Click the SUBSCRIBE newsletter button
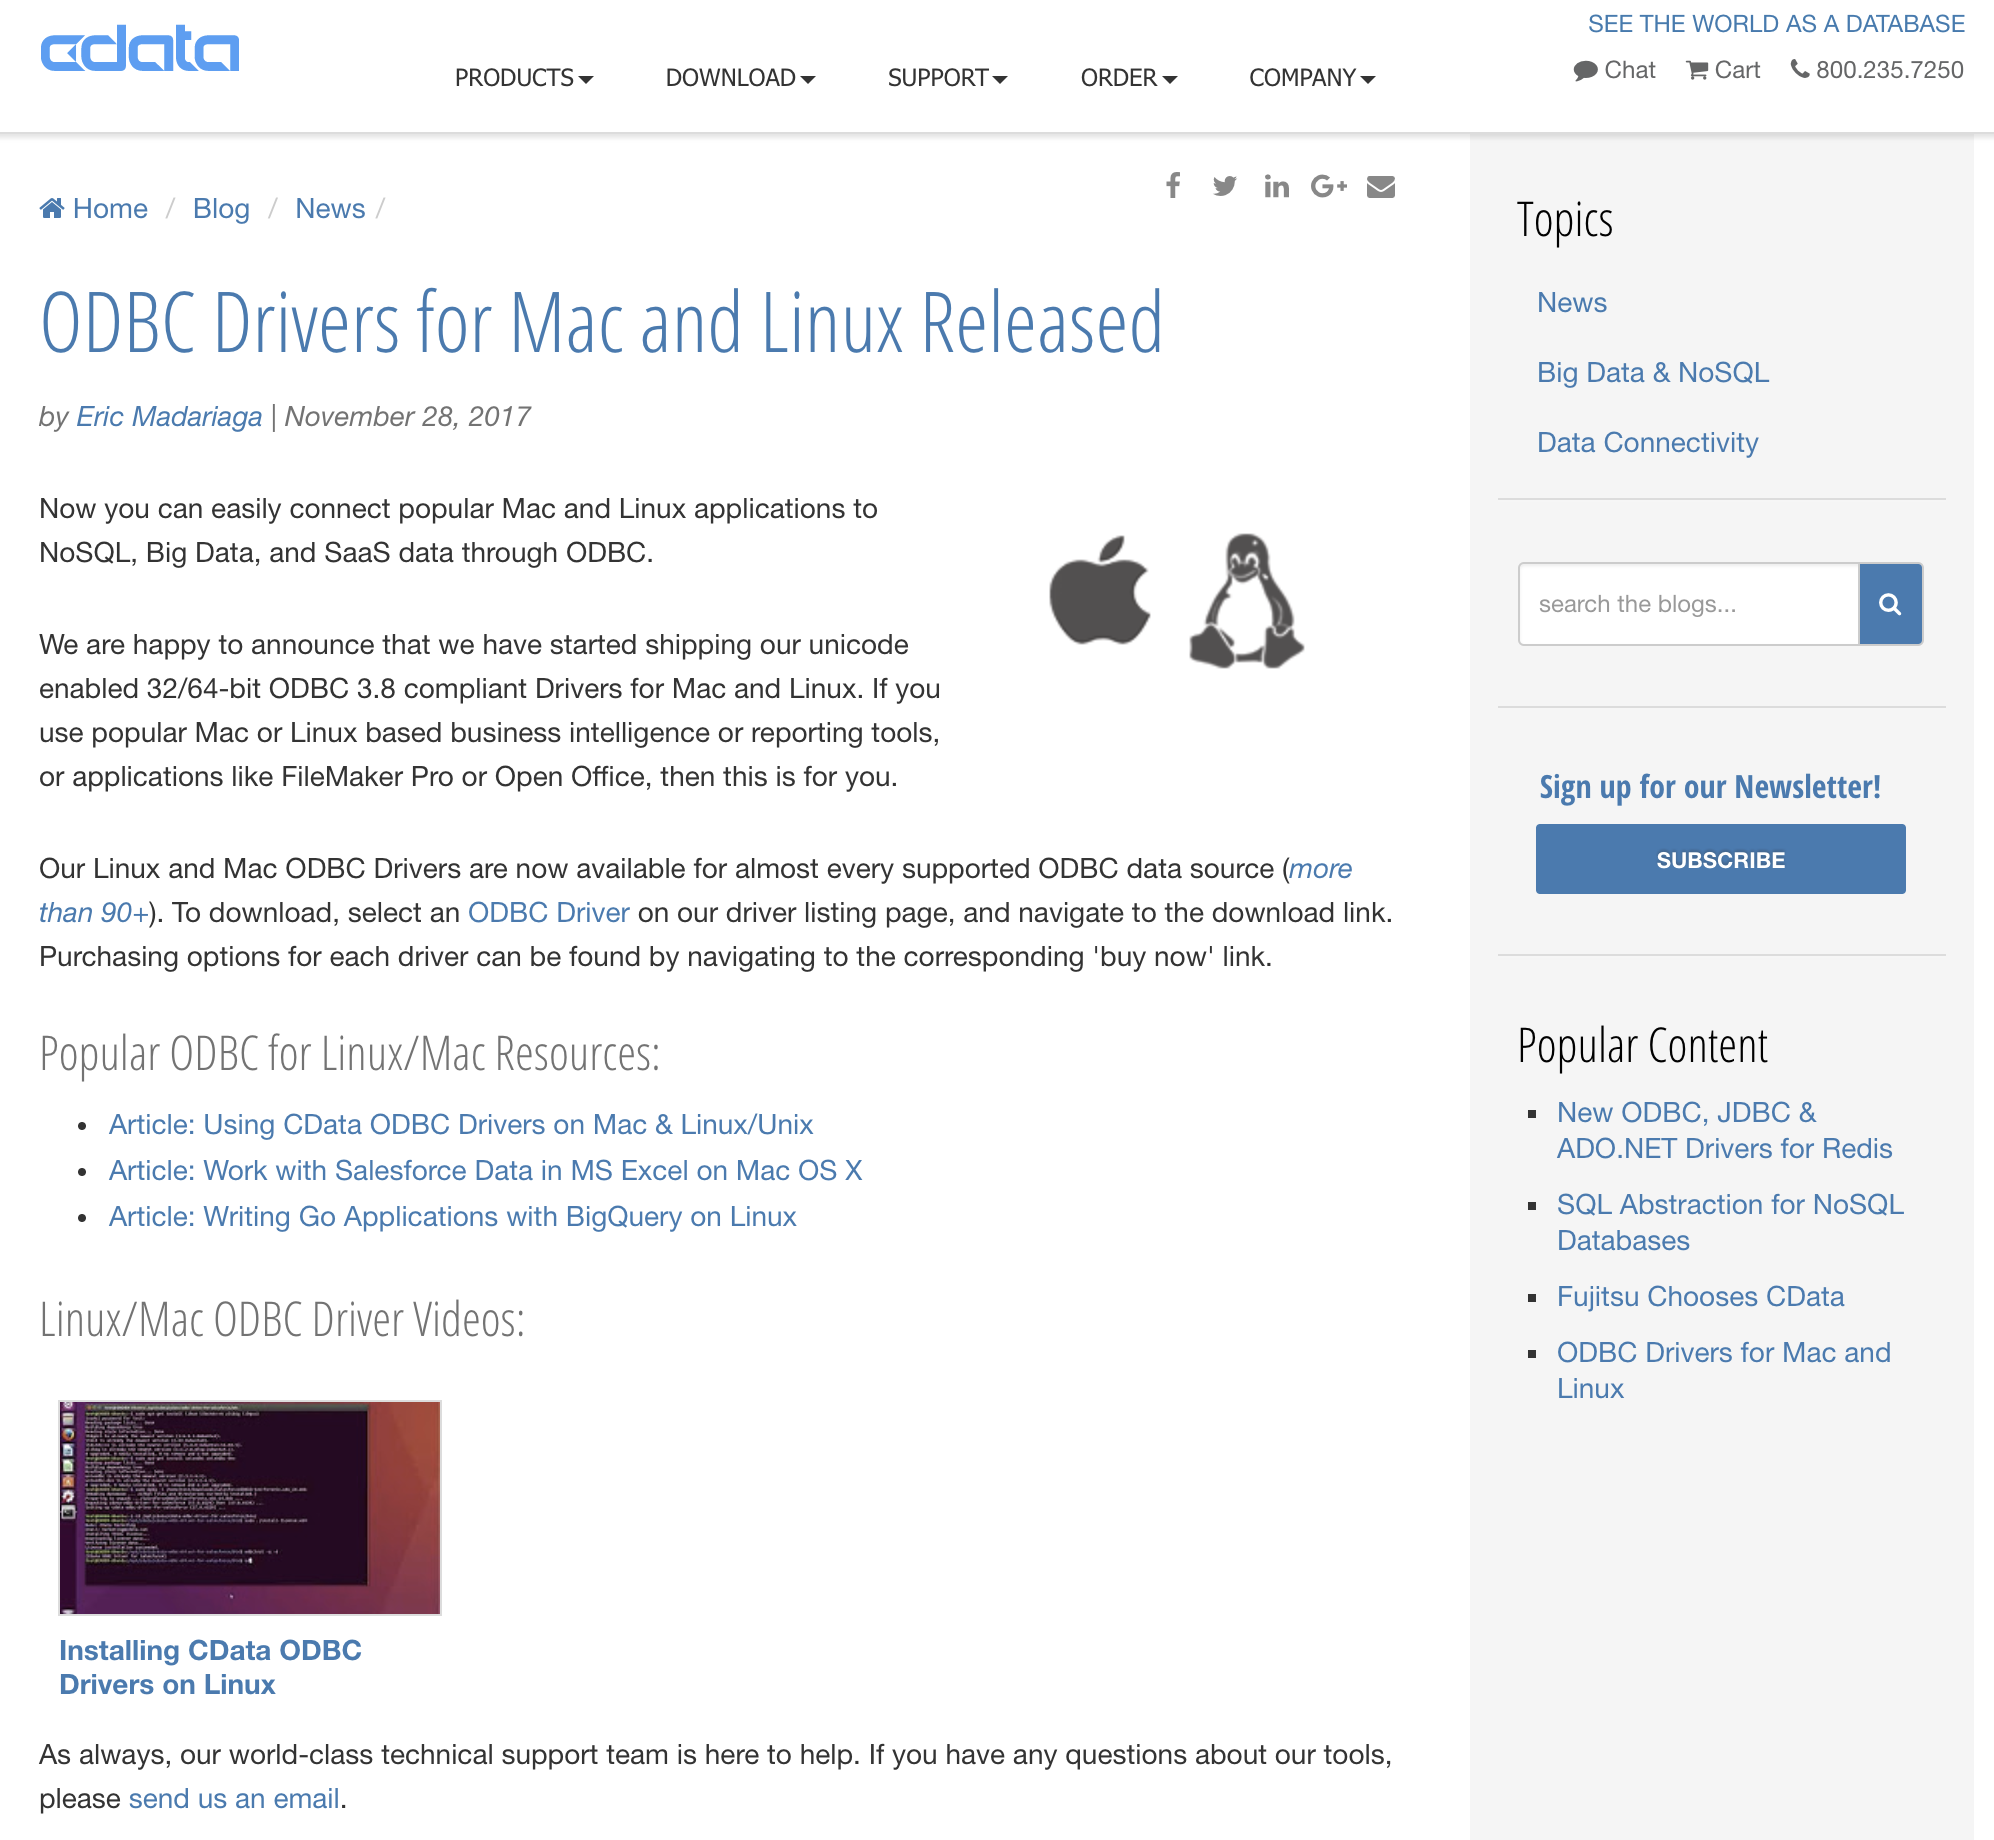 (1720, 859)
